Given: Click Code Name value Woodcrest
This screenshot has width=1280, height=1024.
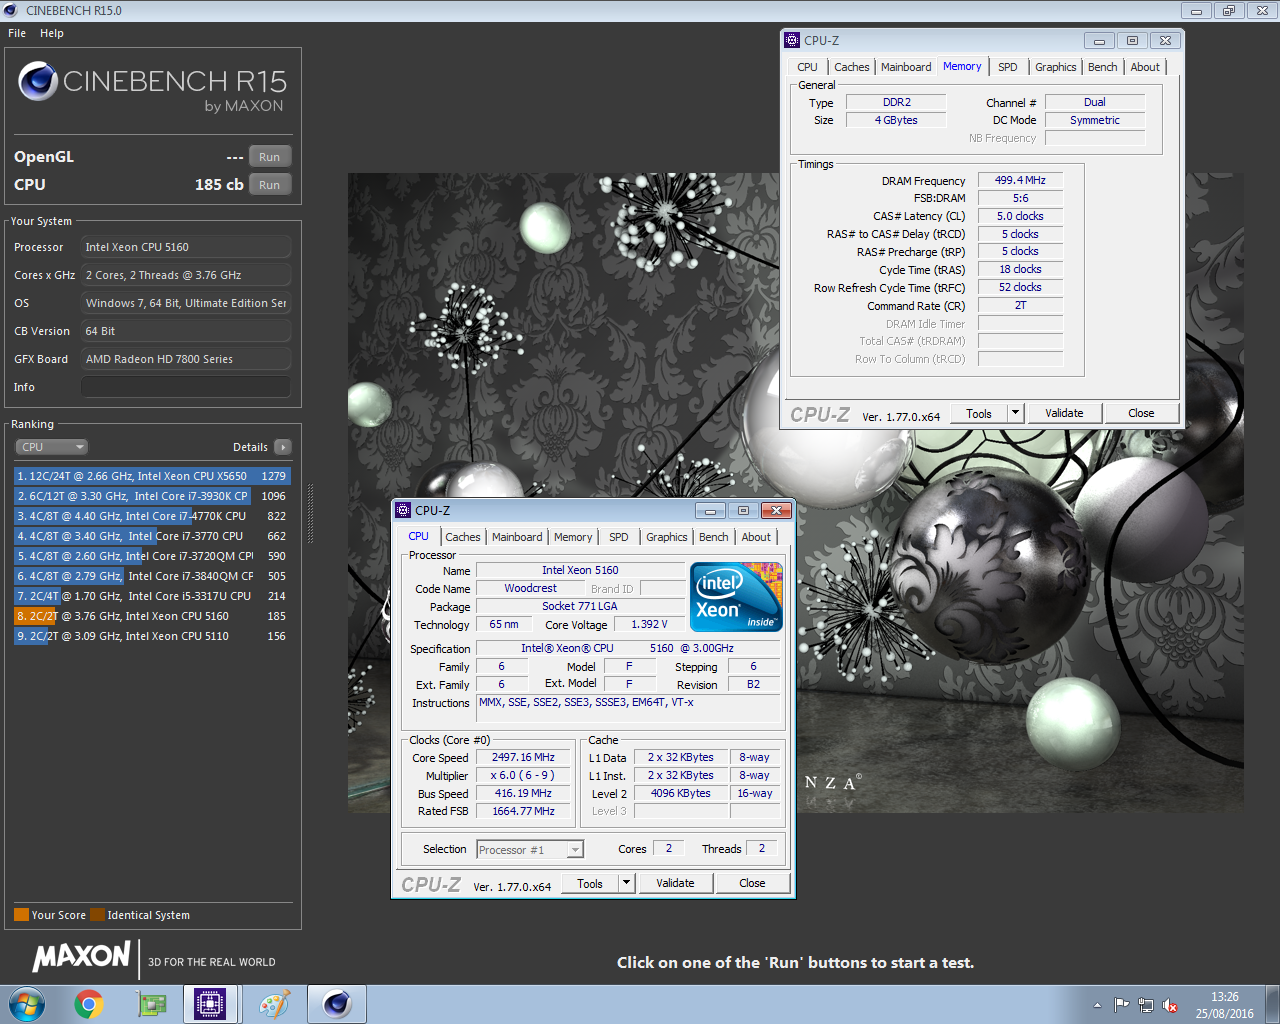Looking at the screenshot, I should (530, 588).
